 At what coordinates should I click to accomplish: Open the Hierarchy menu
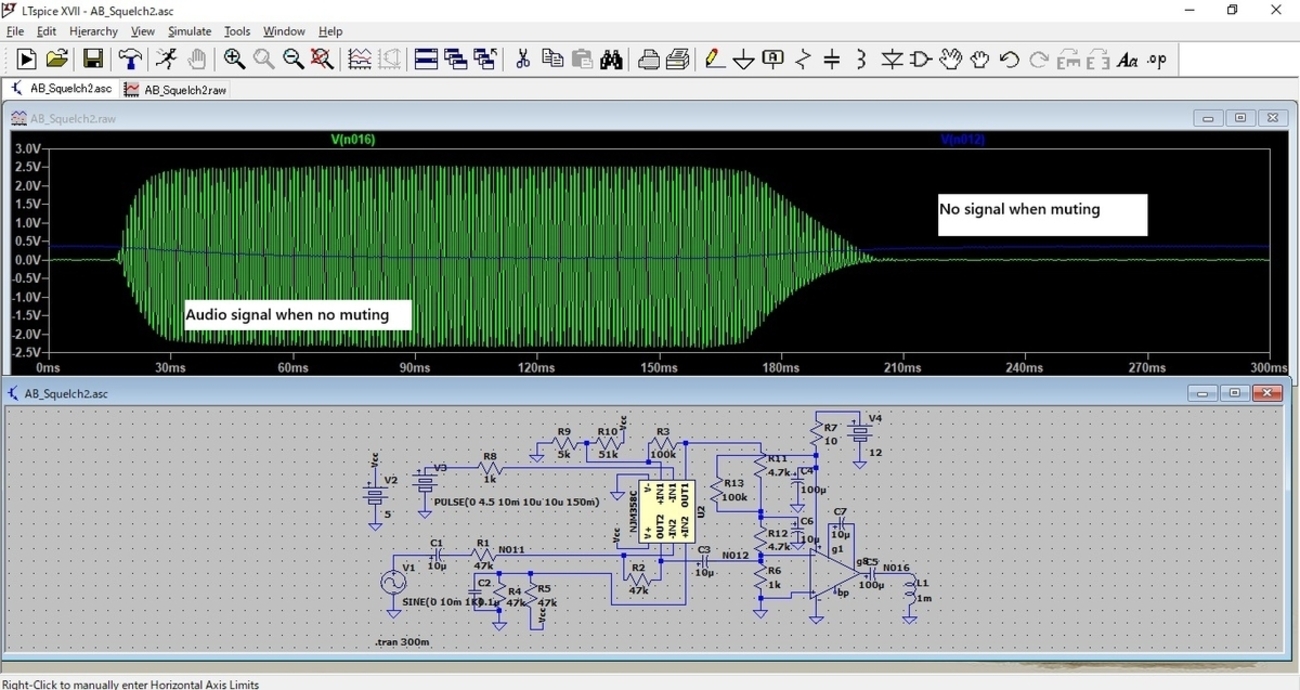tap(94, 32)
